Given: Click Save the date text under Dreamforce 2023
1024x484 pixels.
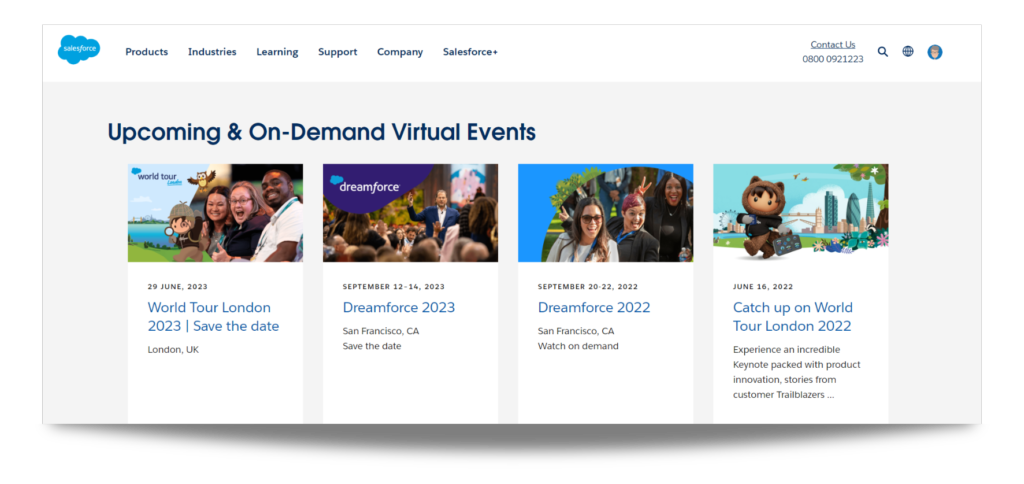Looking at the screenshot, I should [x=372, y=346].
